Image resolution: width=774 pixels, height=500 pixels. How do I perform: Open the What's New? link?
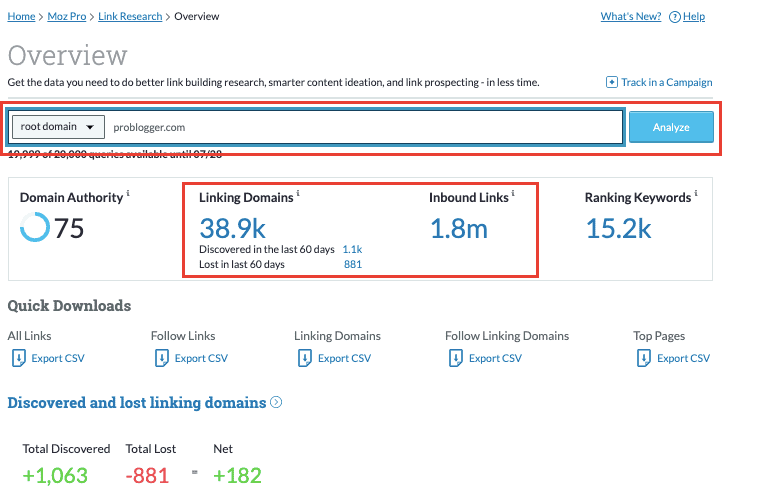(x=630, y=17)
